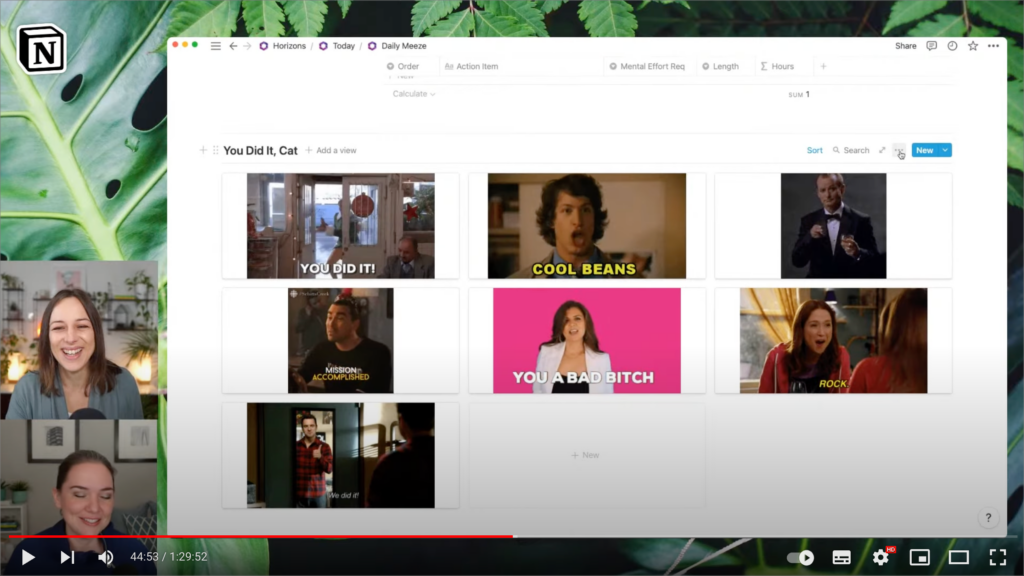This screenshot has height=576, width=1024.
Task: Expand the New button dropdown arrow
Action: (x=946, y=150)
